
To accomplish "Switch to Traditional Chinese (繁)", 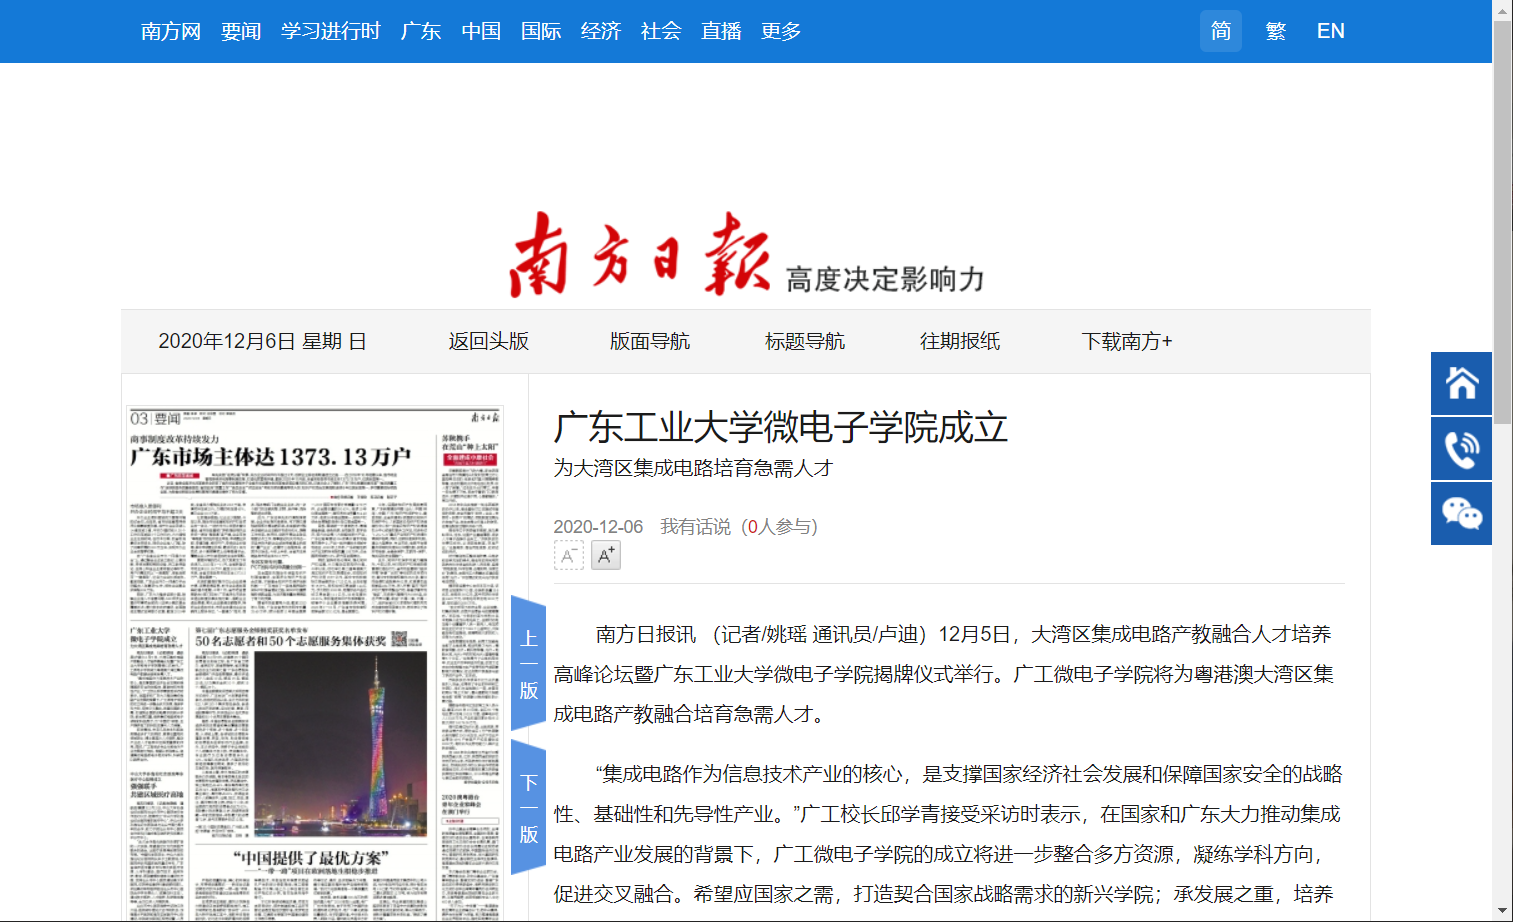I will (x=1275, y=31).
